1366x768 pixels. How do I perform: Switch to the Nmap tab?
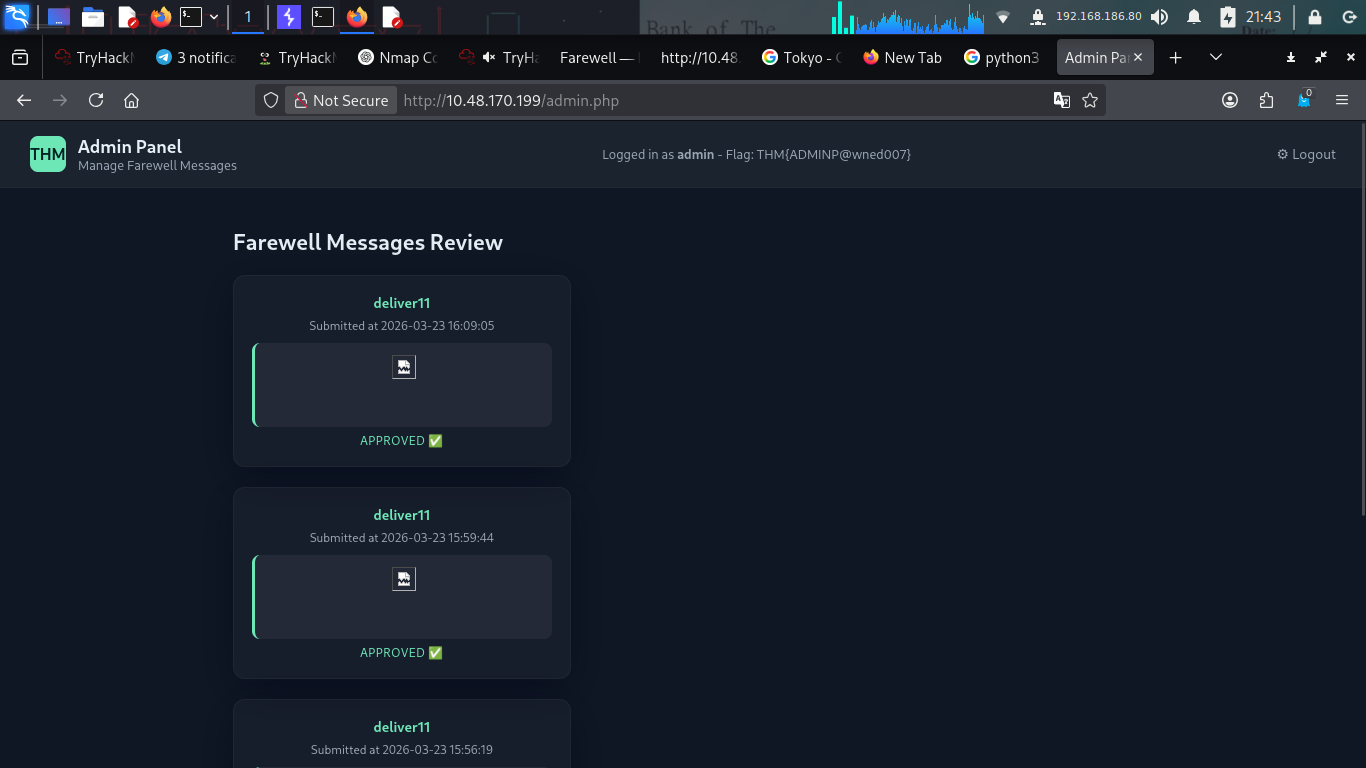coord(398,58)
